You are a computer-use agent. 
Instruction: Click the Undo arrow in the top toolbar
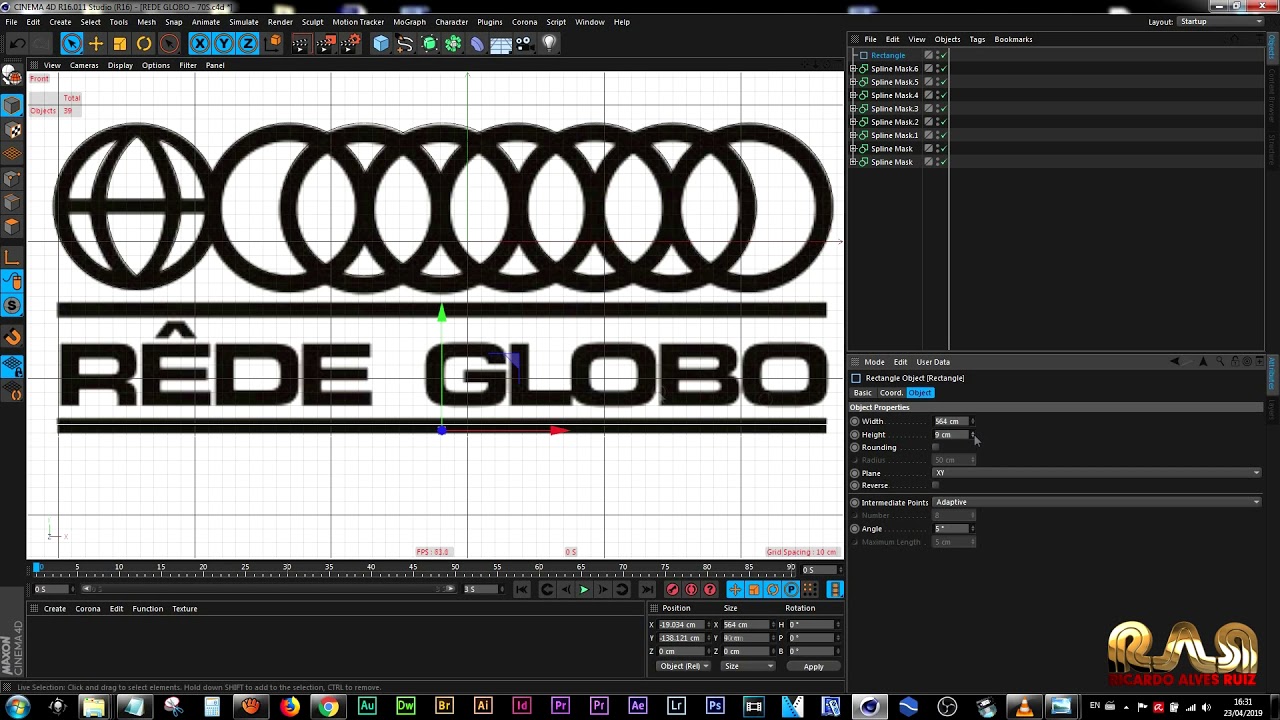click(17, 43)
